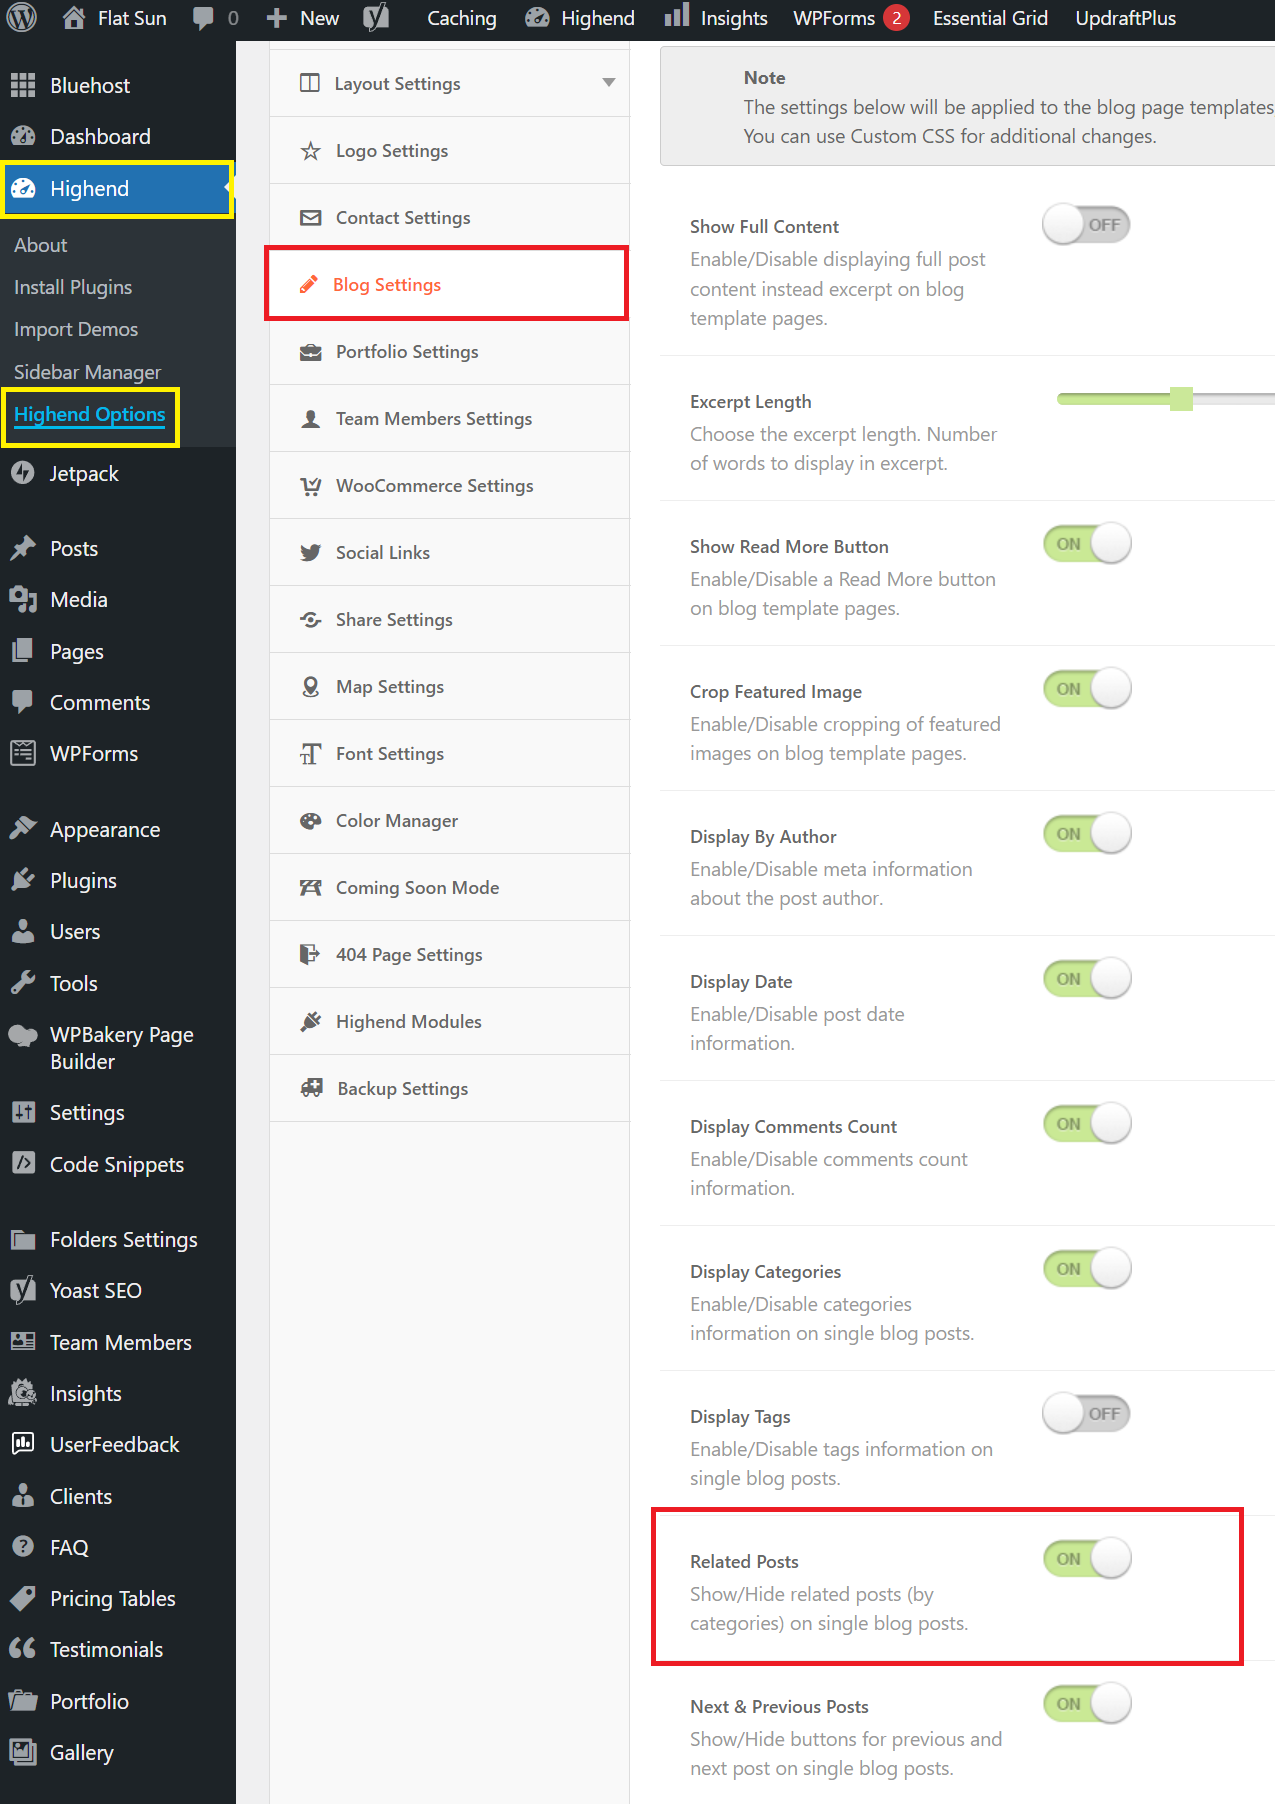This screenshot has height=1804, width=1275.
Task: Turn off Show Read More Button toggle
Action: 1086,544
